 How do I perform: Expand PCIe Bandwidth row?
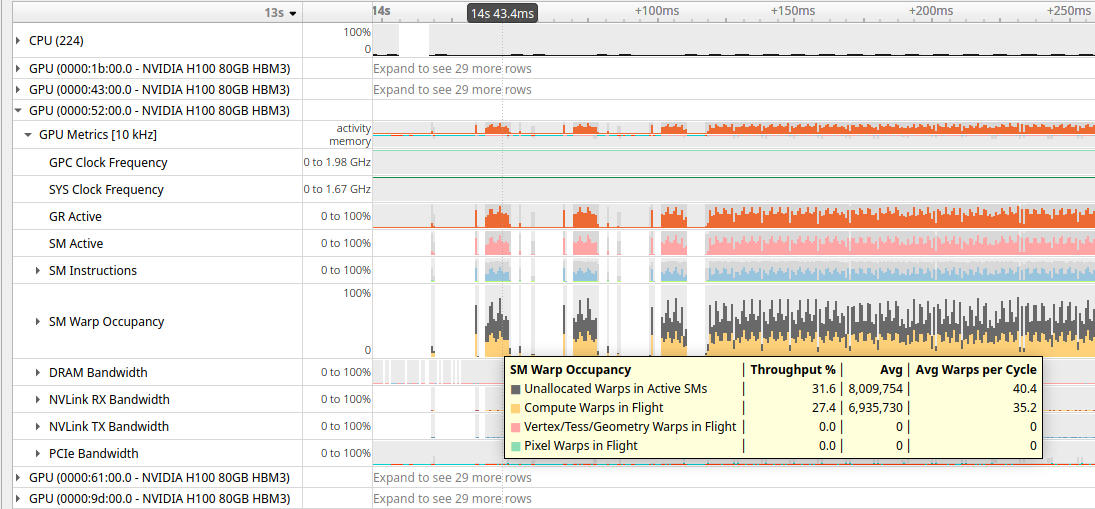[x=38, y=453]
